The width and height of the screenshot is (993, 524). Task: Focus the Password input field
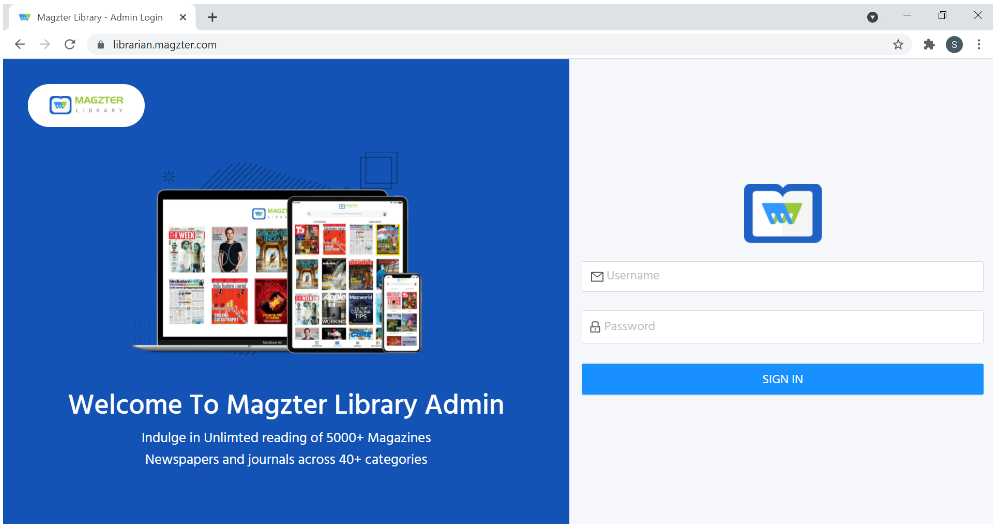pos(783,327)
